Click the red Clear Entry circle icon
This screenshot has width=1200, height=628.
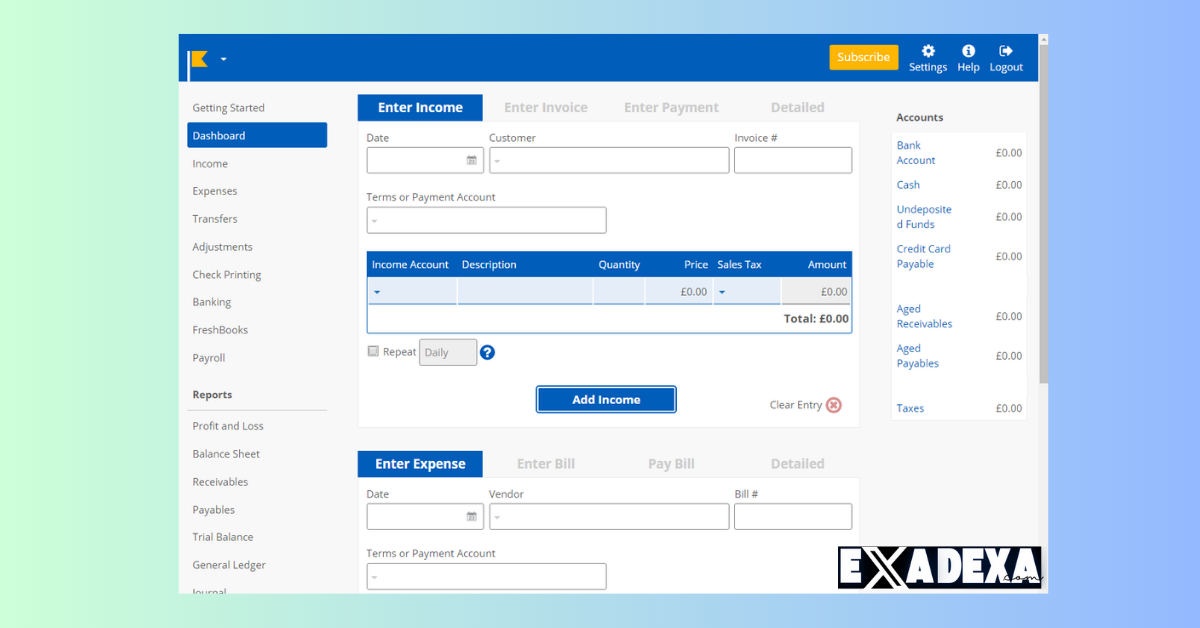point(834,405)
